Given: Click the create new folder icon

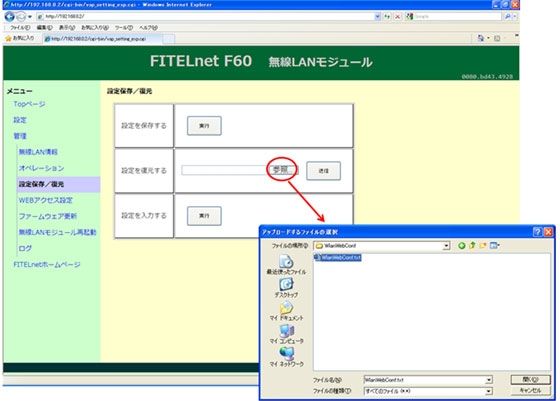Looking at the screenshot, I should (x=483, y=245).
